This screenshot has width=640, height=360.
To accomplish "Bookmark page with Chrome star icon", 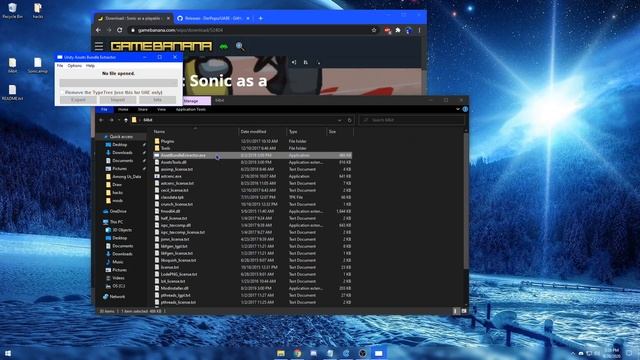I will 374,30.
